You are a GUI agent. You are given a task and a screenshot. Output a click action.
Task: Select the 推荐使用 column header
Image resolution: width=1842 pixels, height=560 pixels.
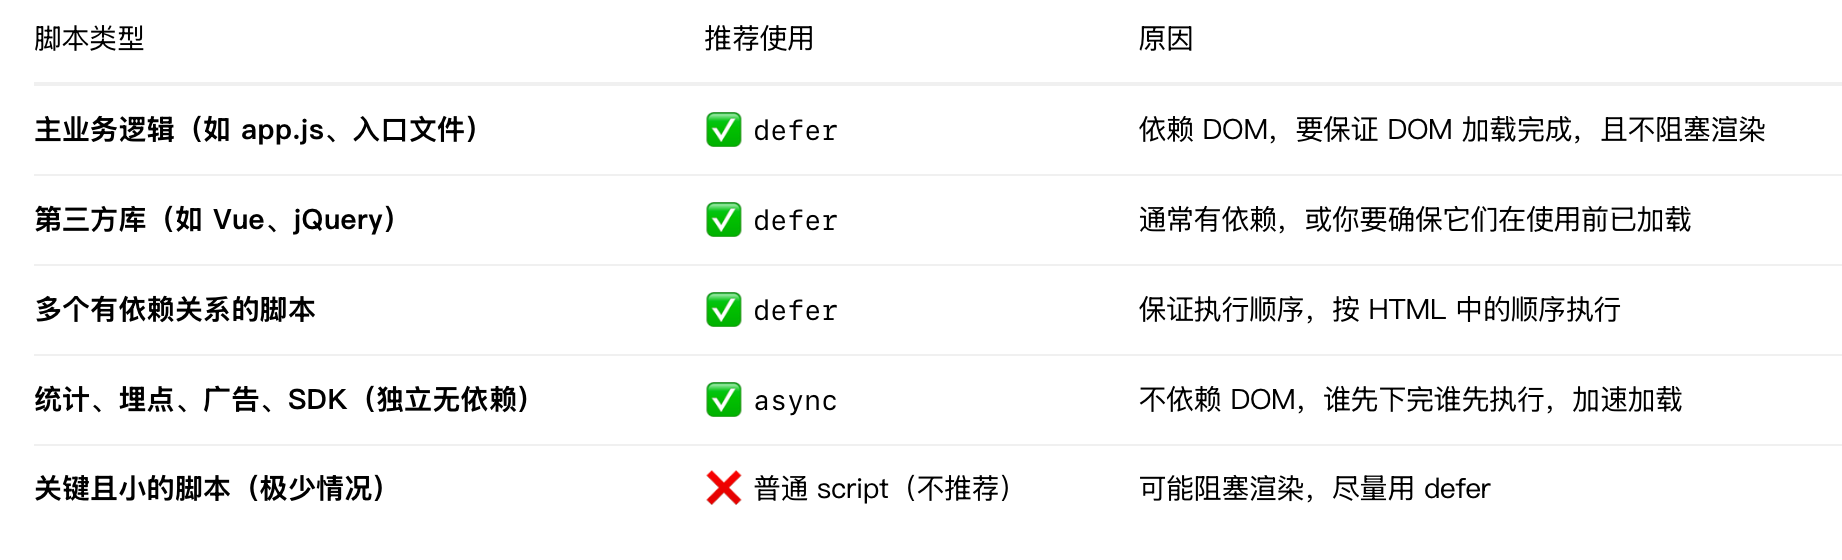759,39
